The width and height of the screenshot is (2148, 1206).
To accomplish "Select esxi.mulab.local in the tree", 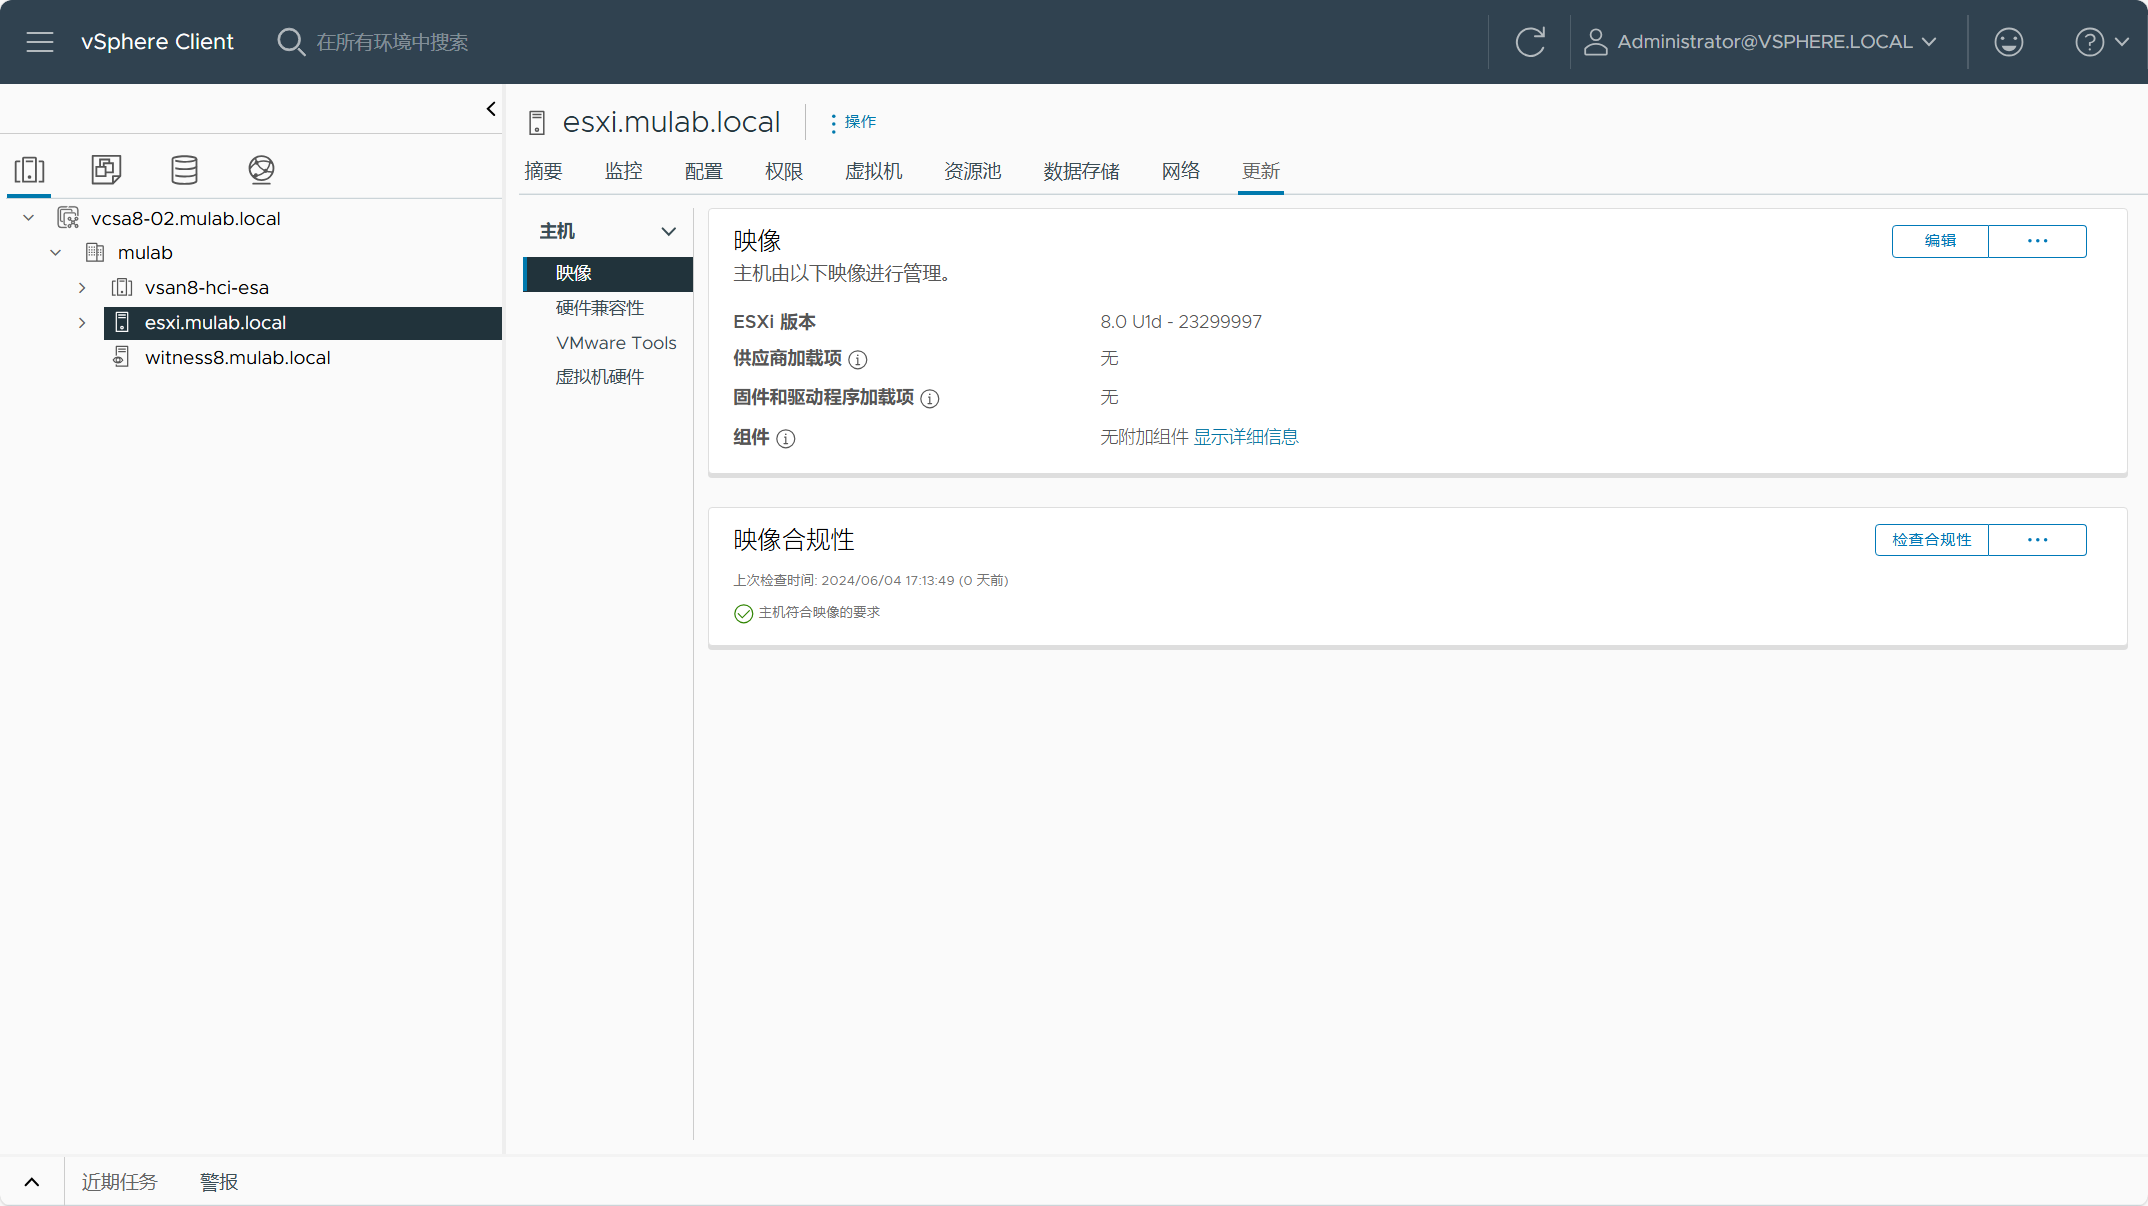I will 303,323.
